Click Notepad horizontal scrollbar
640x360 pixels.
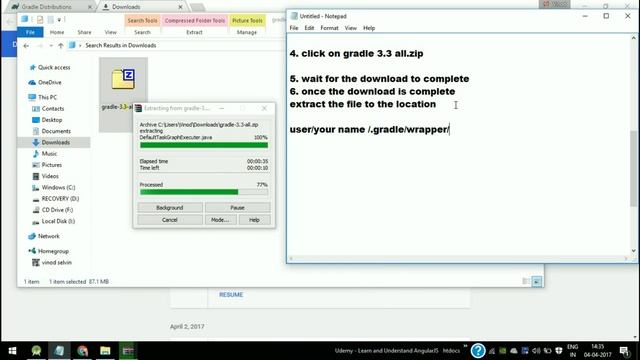point(459,259)
